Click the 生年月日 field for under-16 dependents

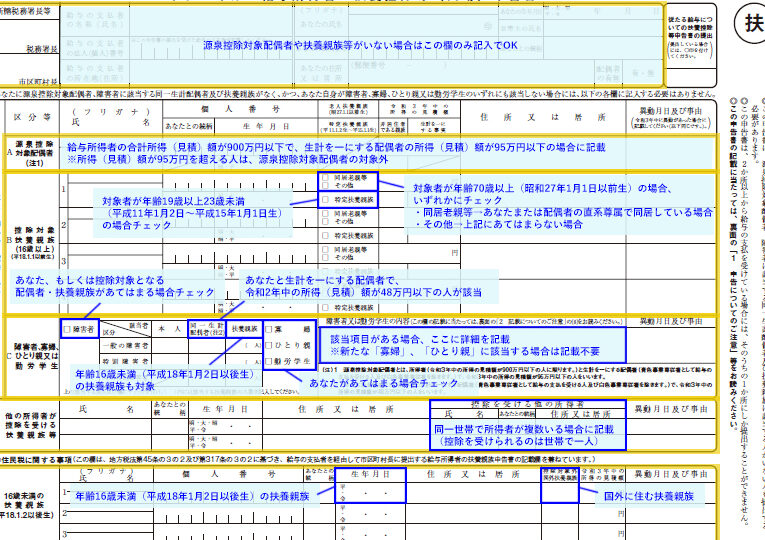click(370, 488)
